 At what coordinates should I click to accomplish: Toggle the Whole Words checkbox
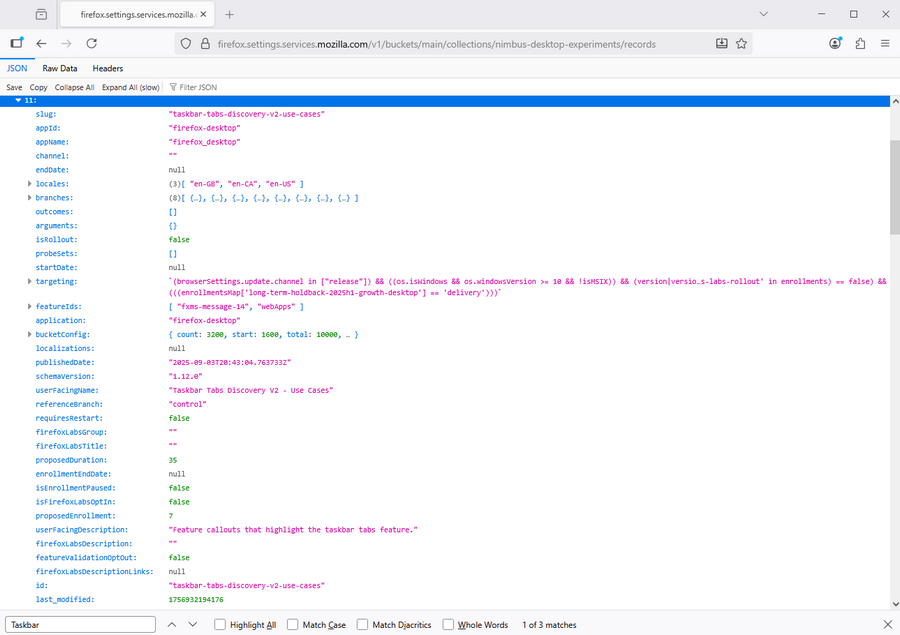(448, 625)
